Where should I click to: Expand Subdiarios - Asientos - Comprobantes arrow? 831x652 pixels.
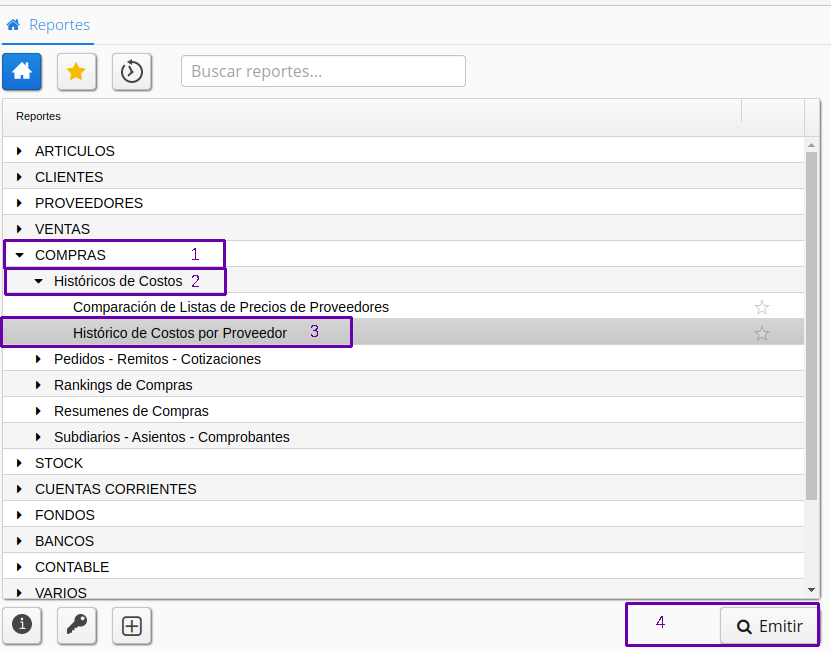click(x=38, y=437)
